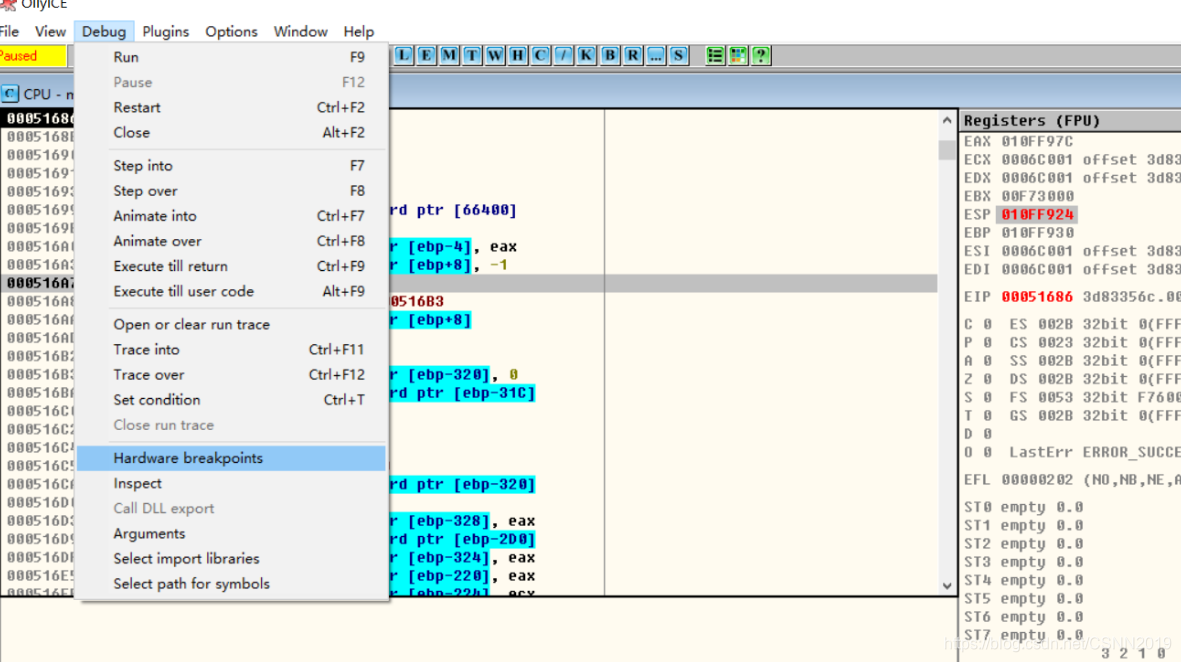Click the green question mark help icon
Viewport: 1181px width, 662px height.
pyautogui.click(x=761, y=55)
